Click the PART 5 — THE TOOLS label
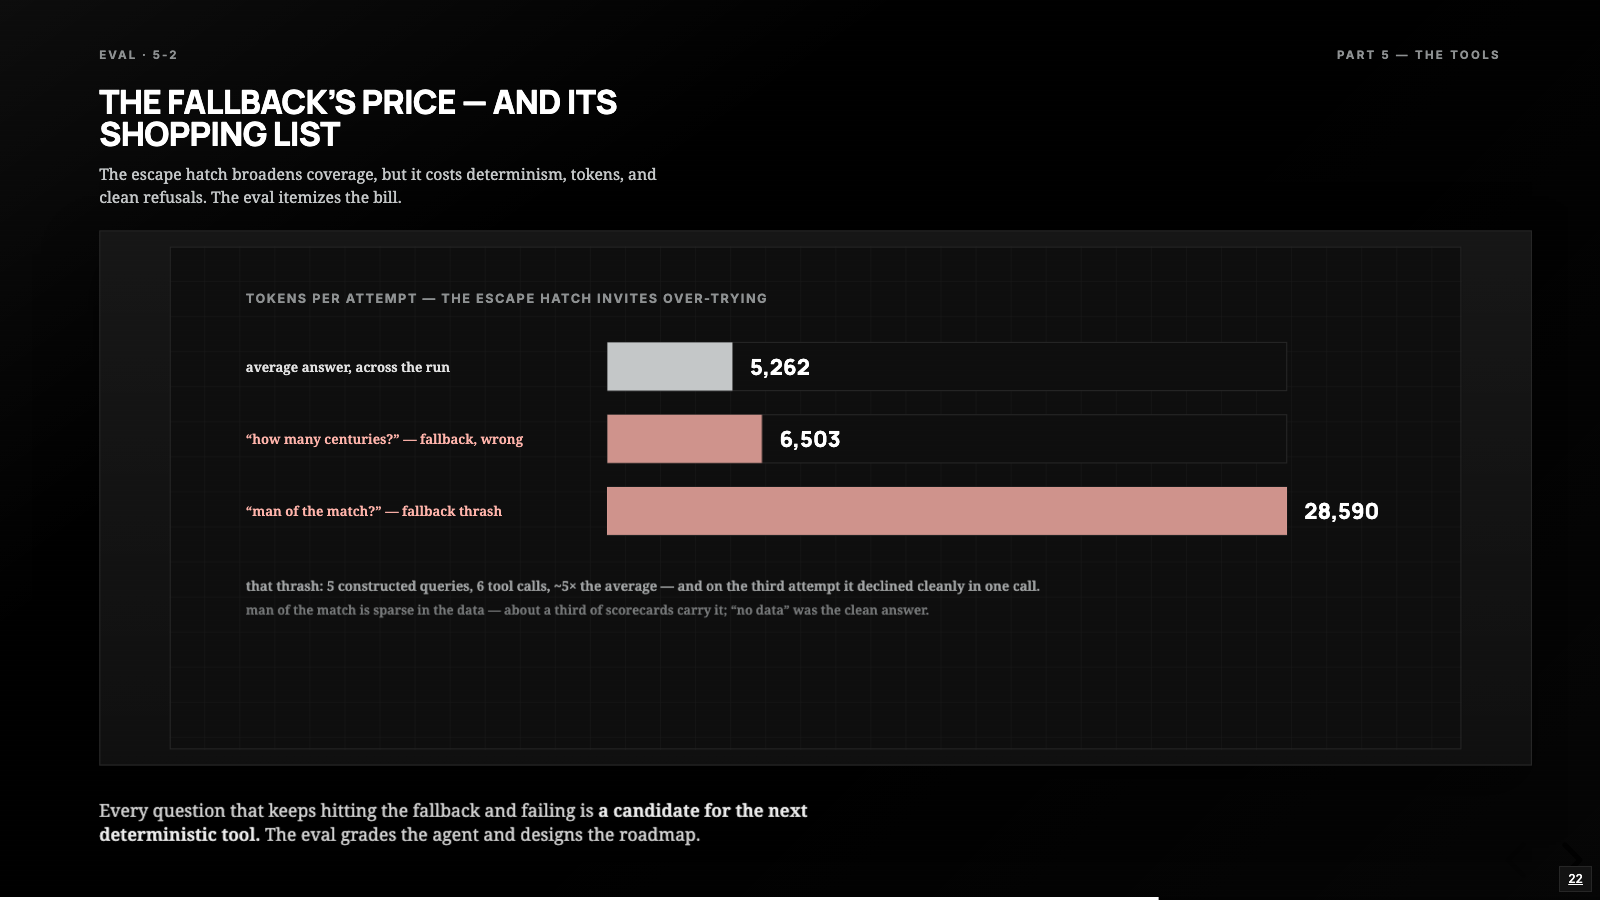 1418,55
